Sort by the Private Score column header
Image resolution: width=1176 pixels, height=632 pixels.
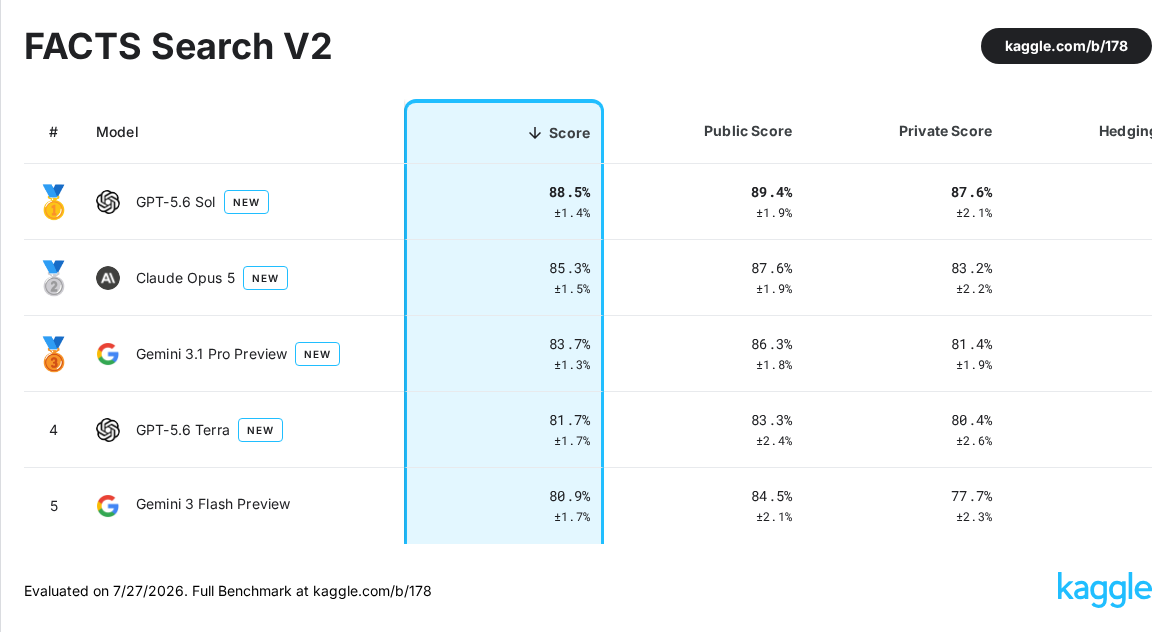pyautogui.click(x=945, y=131)
